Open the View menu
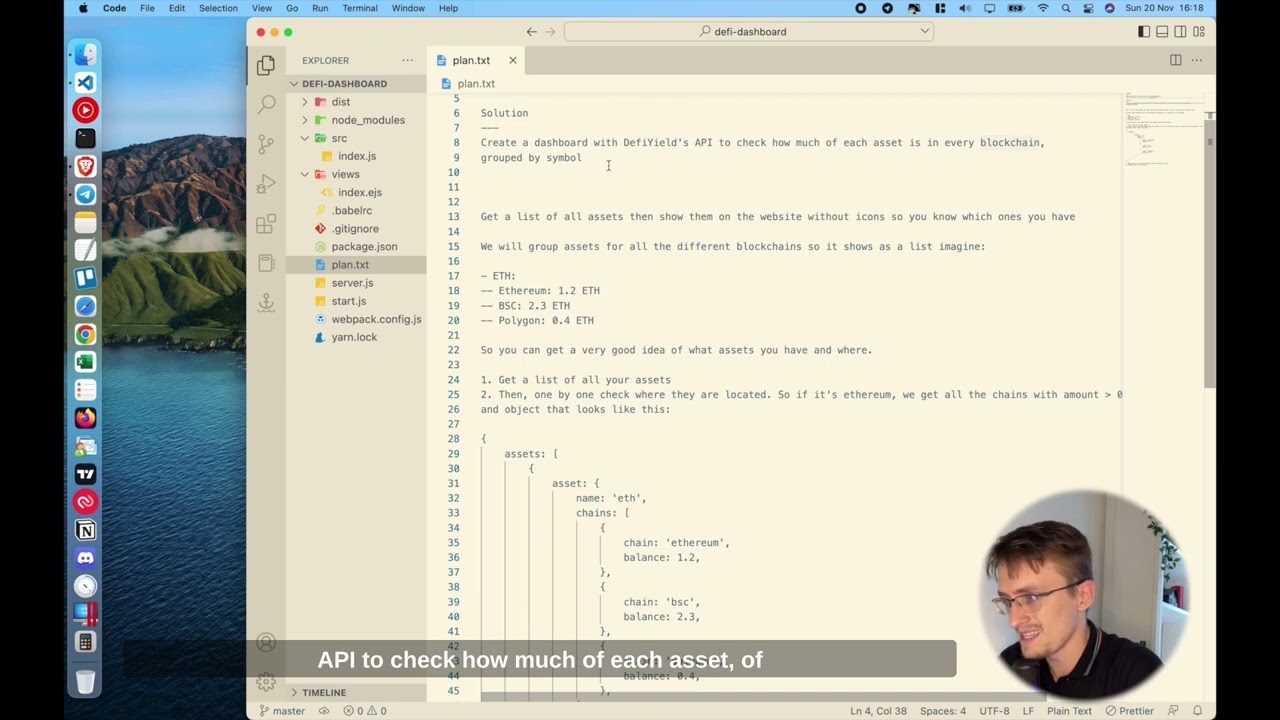 point(262,8)
